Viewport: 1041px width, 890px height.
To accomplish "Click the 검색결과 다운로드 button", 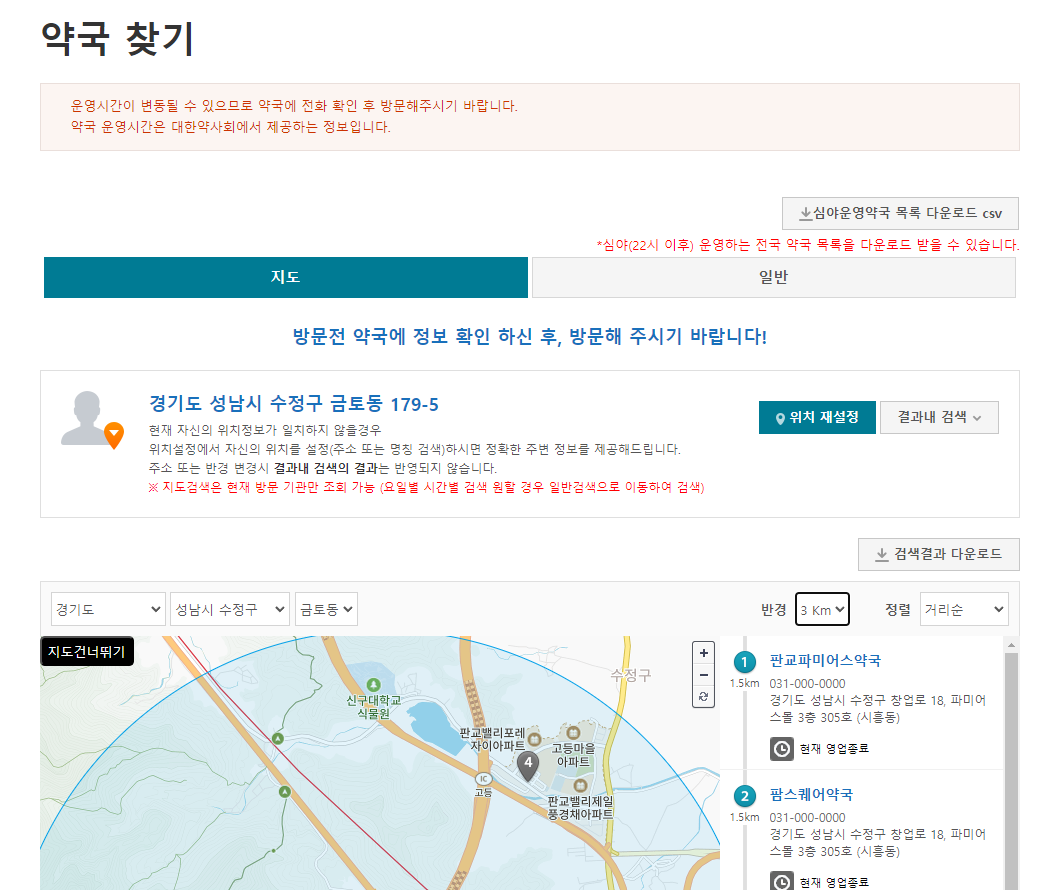I will [939, 554].
